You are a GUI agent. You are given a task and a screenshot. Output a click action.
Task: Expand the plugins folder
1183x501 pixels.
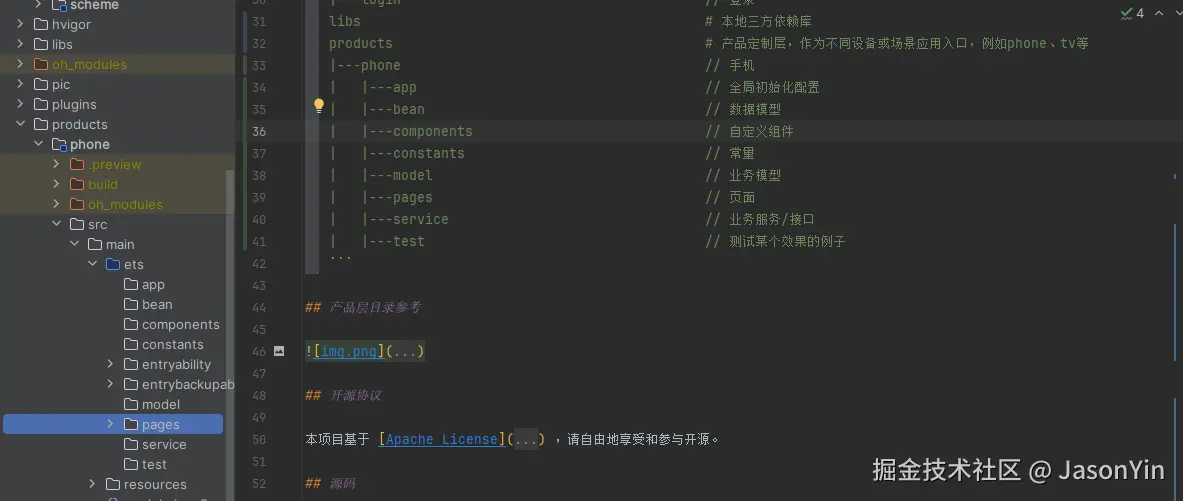click(20, 104)
